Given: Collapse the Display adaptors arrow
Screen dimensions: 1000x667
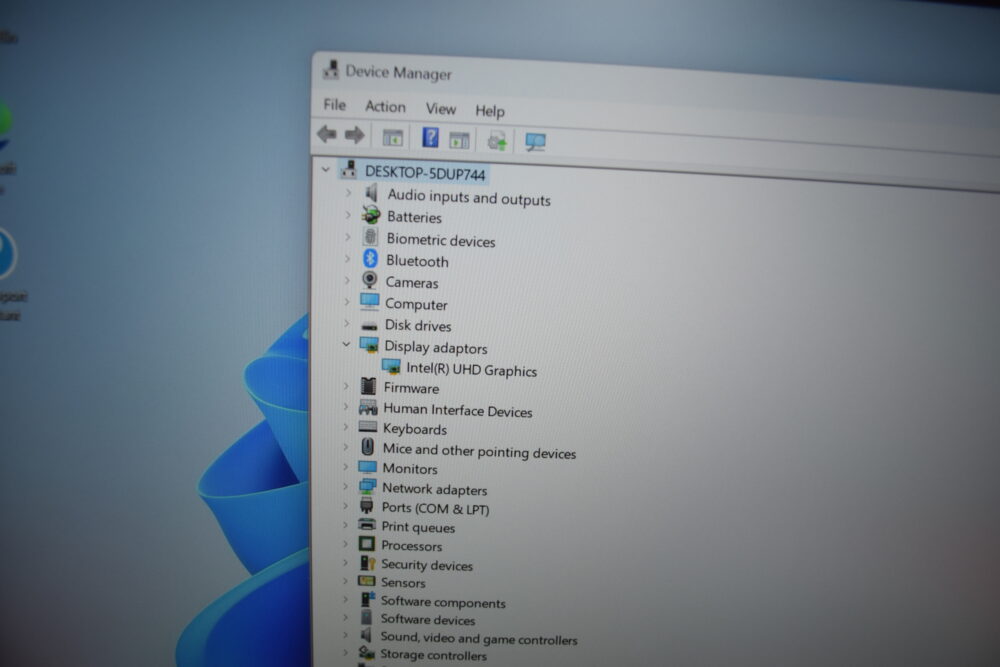Looking at the screenshot, I should tap(346, 344).
